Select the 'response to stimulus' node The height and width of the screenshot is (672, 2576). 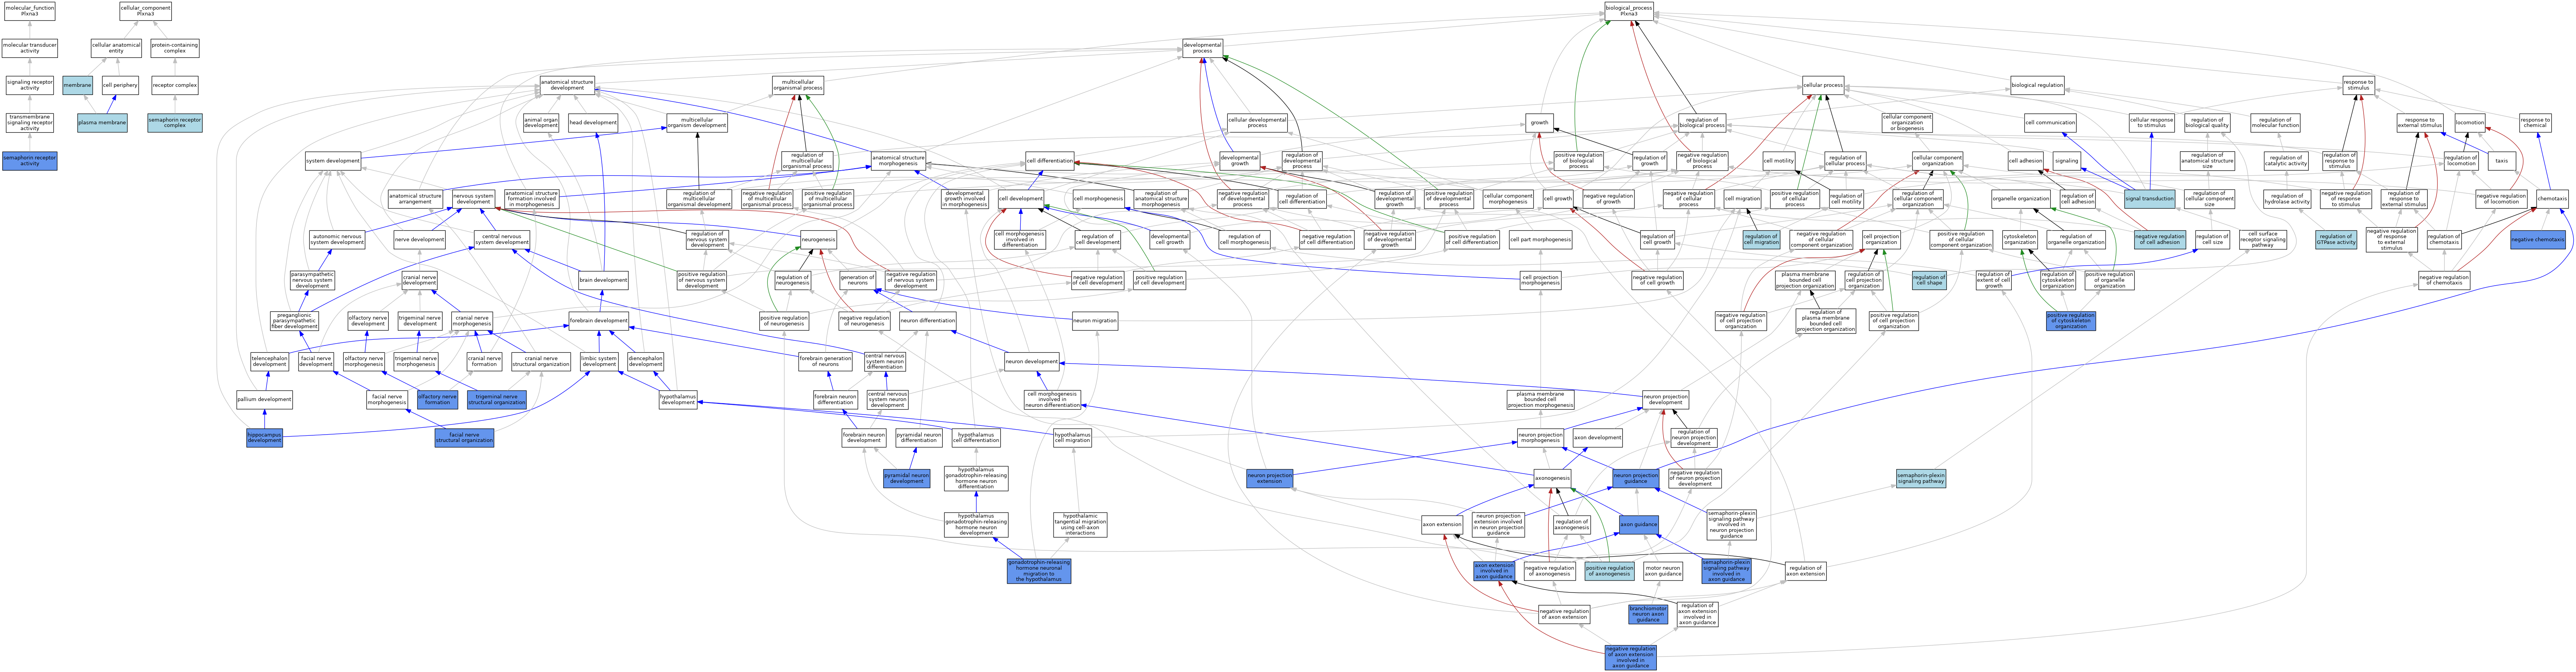point(2358,86)
